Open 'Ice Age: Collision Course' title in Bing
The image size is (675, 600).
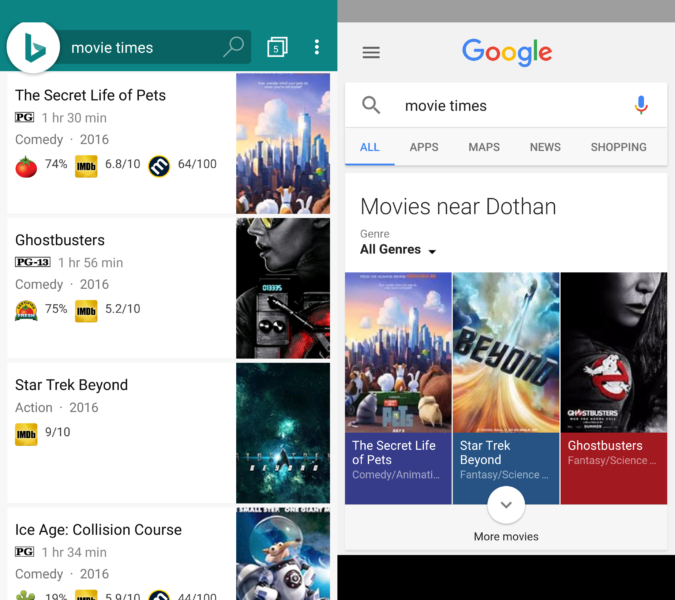[x=99, y=529]
